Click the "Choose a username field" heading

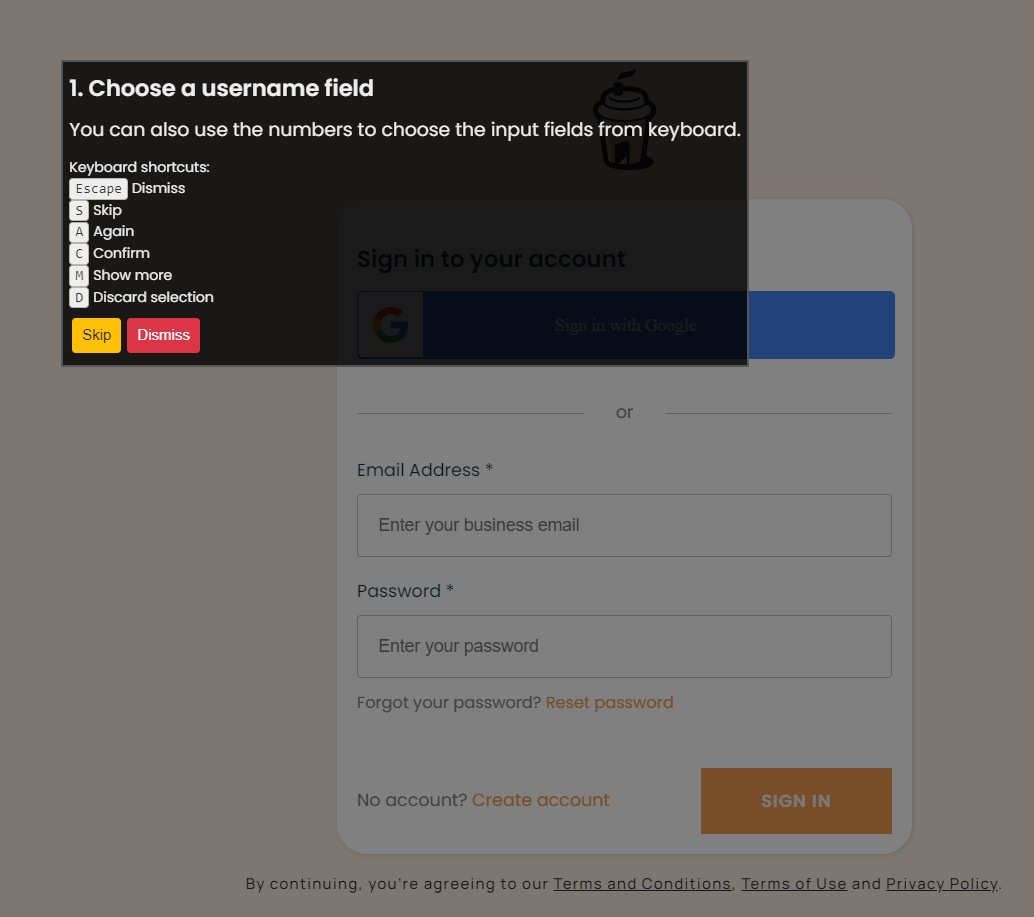click(221, 88)
